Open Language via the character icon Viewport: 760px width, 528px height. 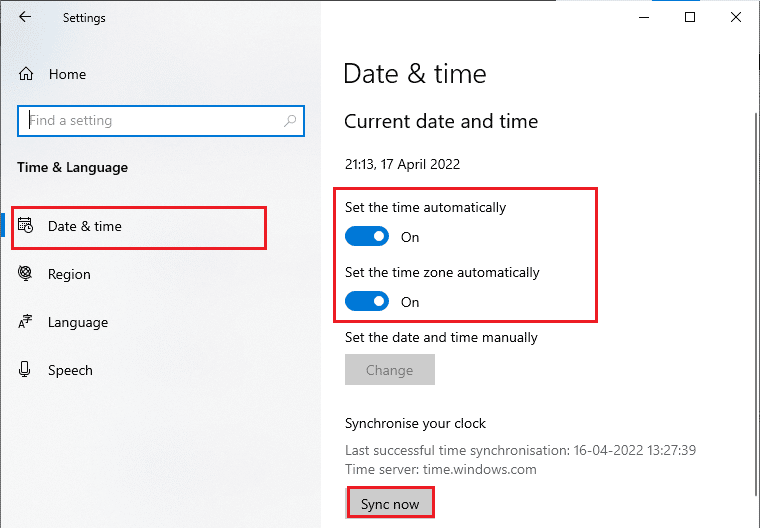[25, 321]
